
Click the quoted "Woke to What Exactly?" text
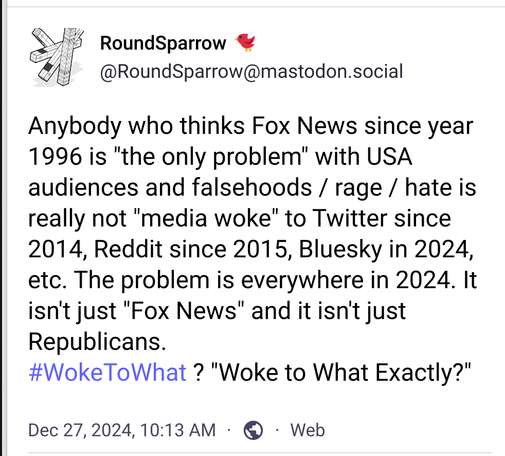point(341,372)
